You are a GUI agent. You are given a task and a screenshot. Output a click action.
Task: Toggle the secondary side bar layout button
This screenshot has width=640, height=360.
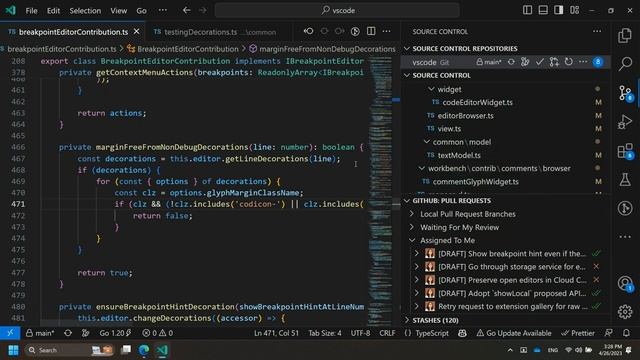pos(558,10)
